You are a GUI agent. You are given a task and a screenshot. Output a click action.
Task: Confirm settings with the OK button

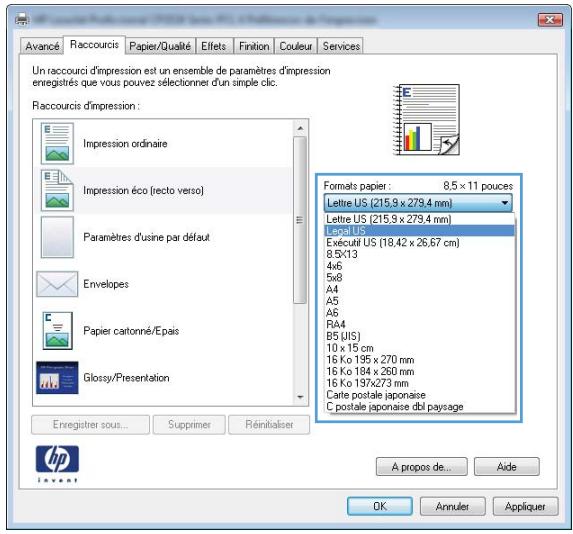[380, 506]
